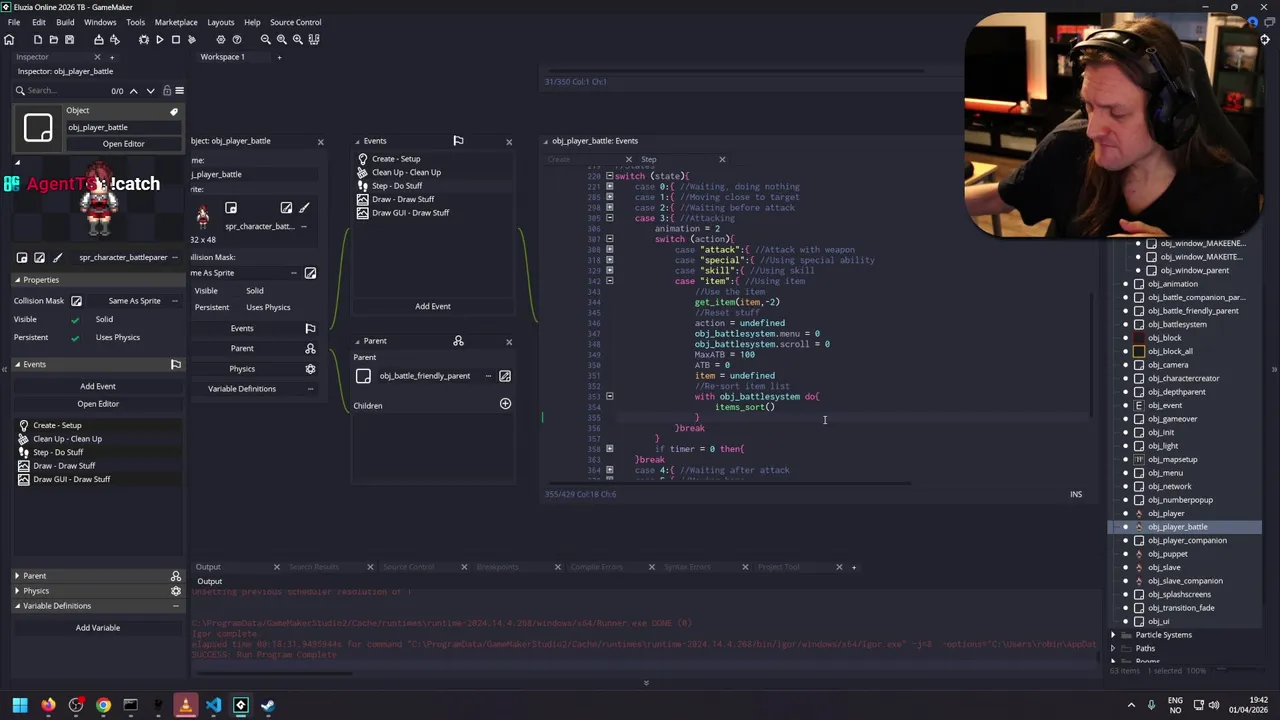Clean the build cache with broom icon
1280x720 pixels.
point(192,39)
